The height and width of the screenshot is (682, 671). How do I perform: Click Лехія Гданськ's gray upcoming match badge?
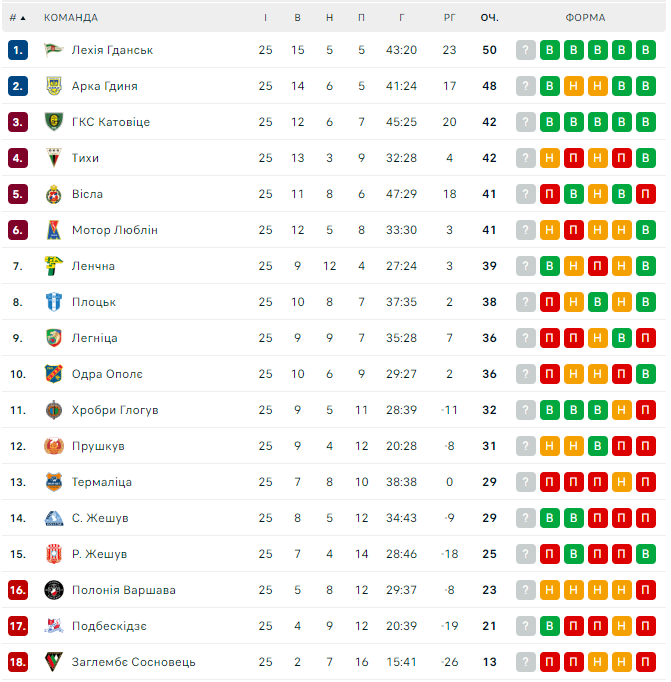coord(526,50)
